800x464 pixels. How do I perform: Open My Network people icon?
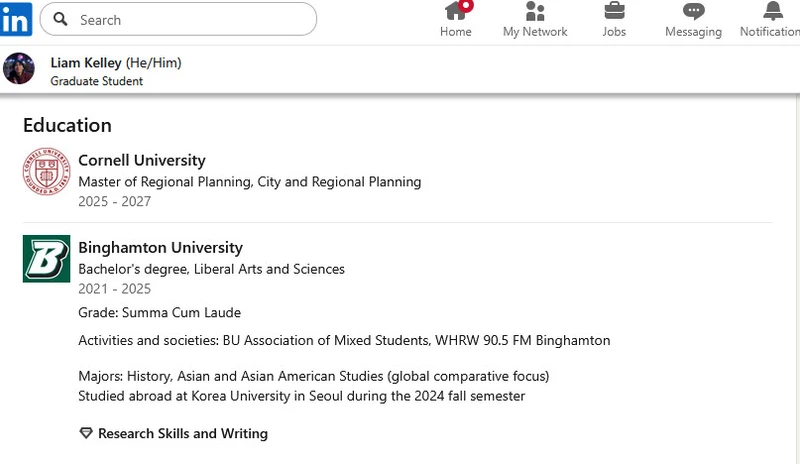pyautogui.click(x=535, y=11)
